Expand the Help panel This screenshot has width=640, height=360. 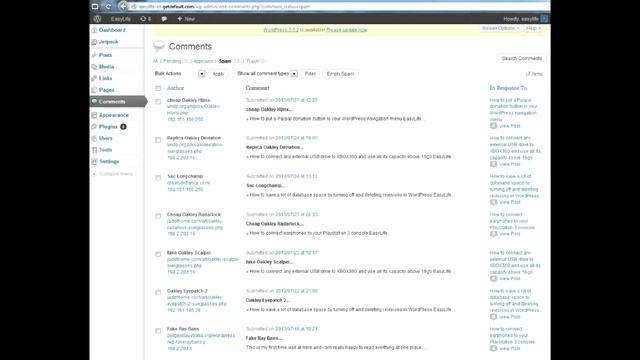533,28
